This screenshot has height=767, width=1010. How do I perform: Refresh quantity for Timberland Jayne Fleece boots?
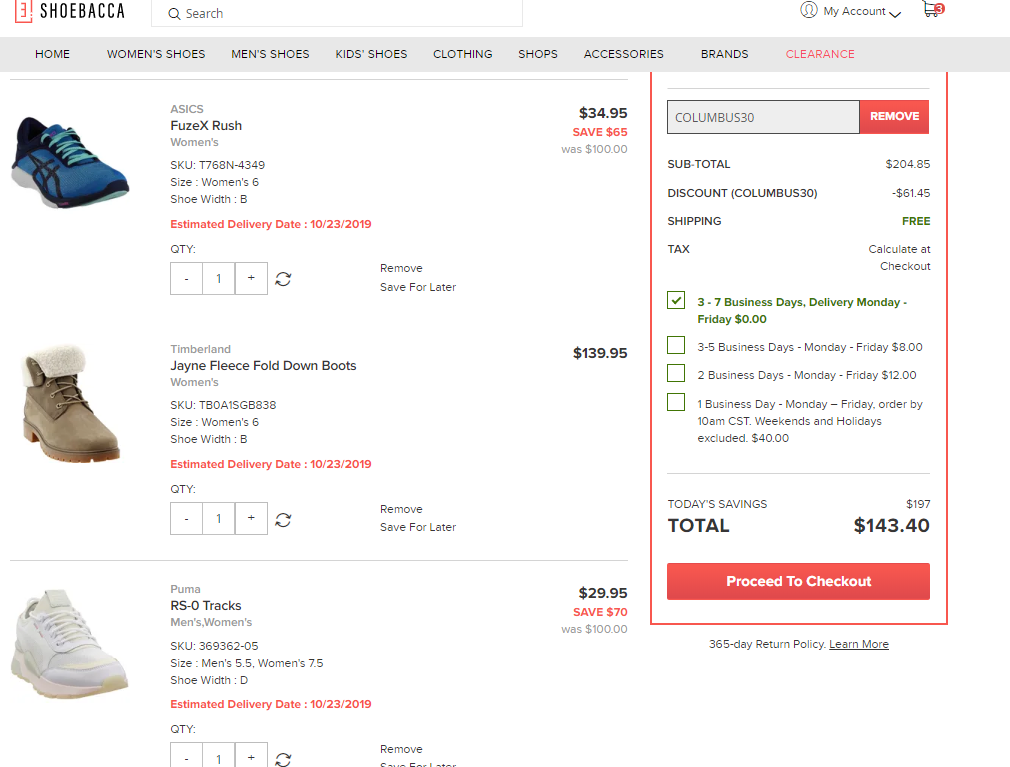[x=283, y=520]
